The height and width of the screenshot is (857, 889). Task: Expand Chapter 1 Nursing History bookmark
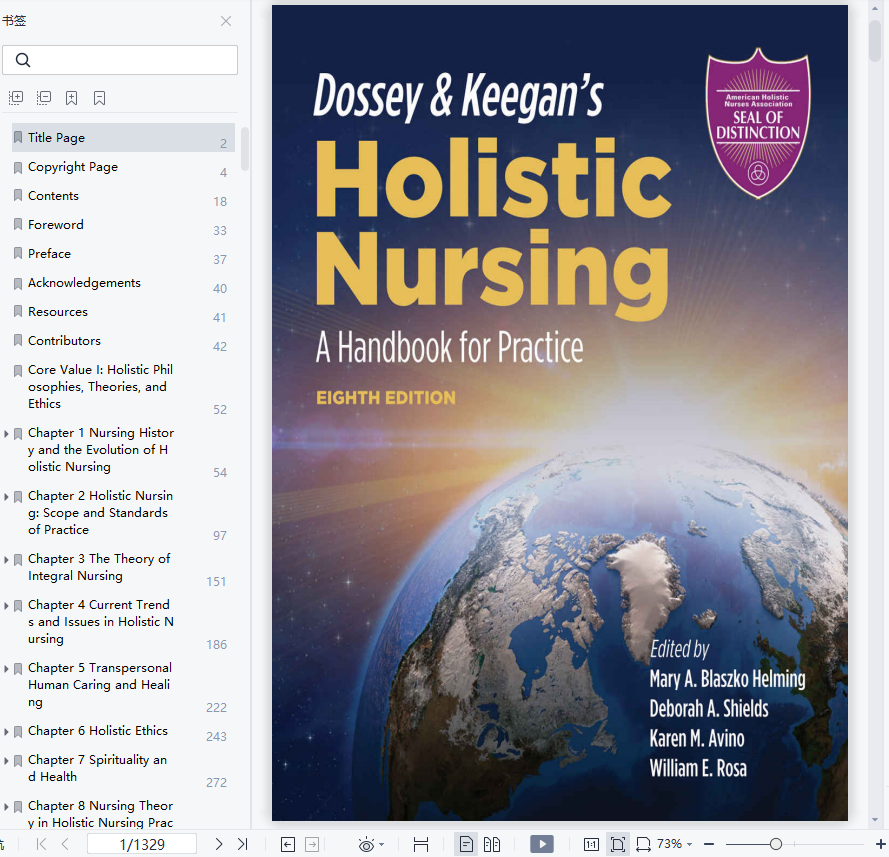6,434
